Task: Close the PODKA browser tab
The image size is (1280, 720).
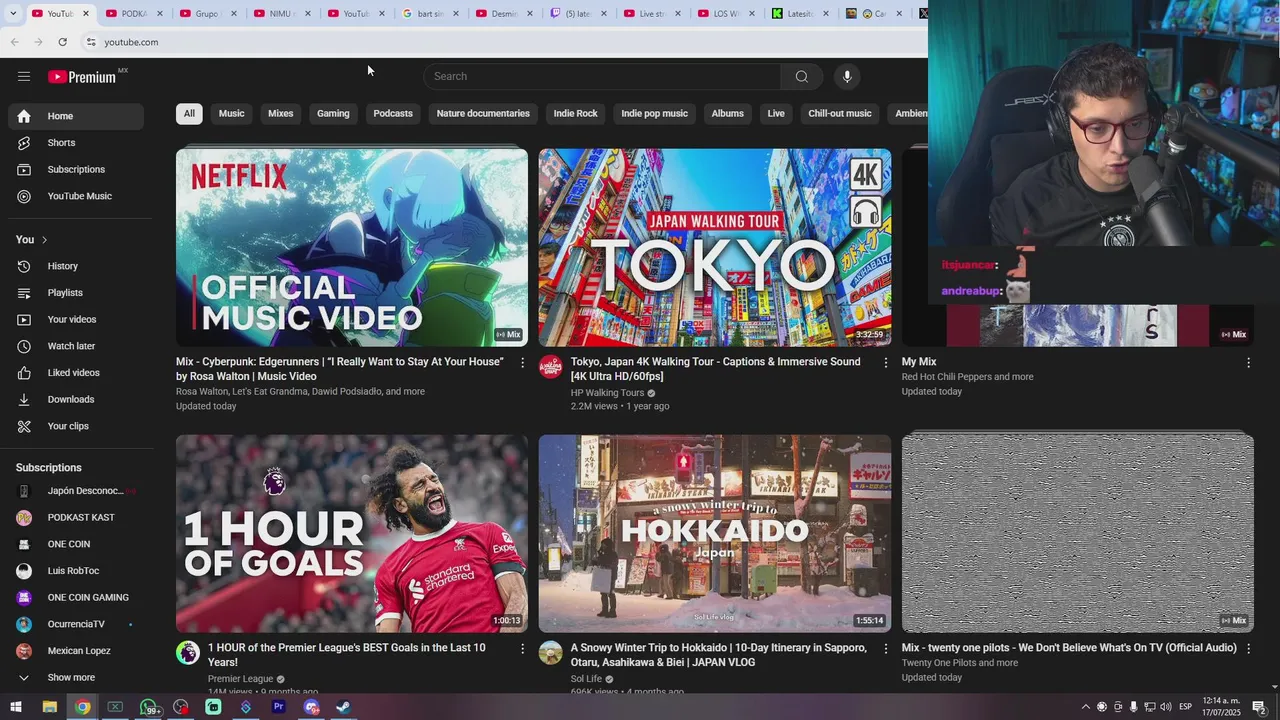Action: tap(159, 14)
